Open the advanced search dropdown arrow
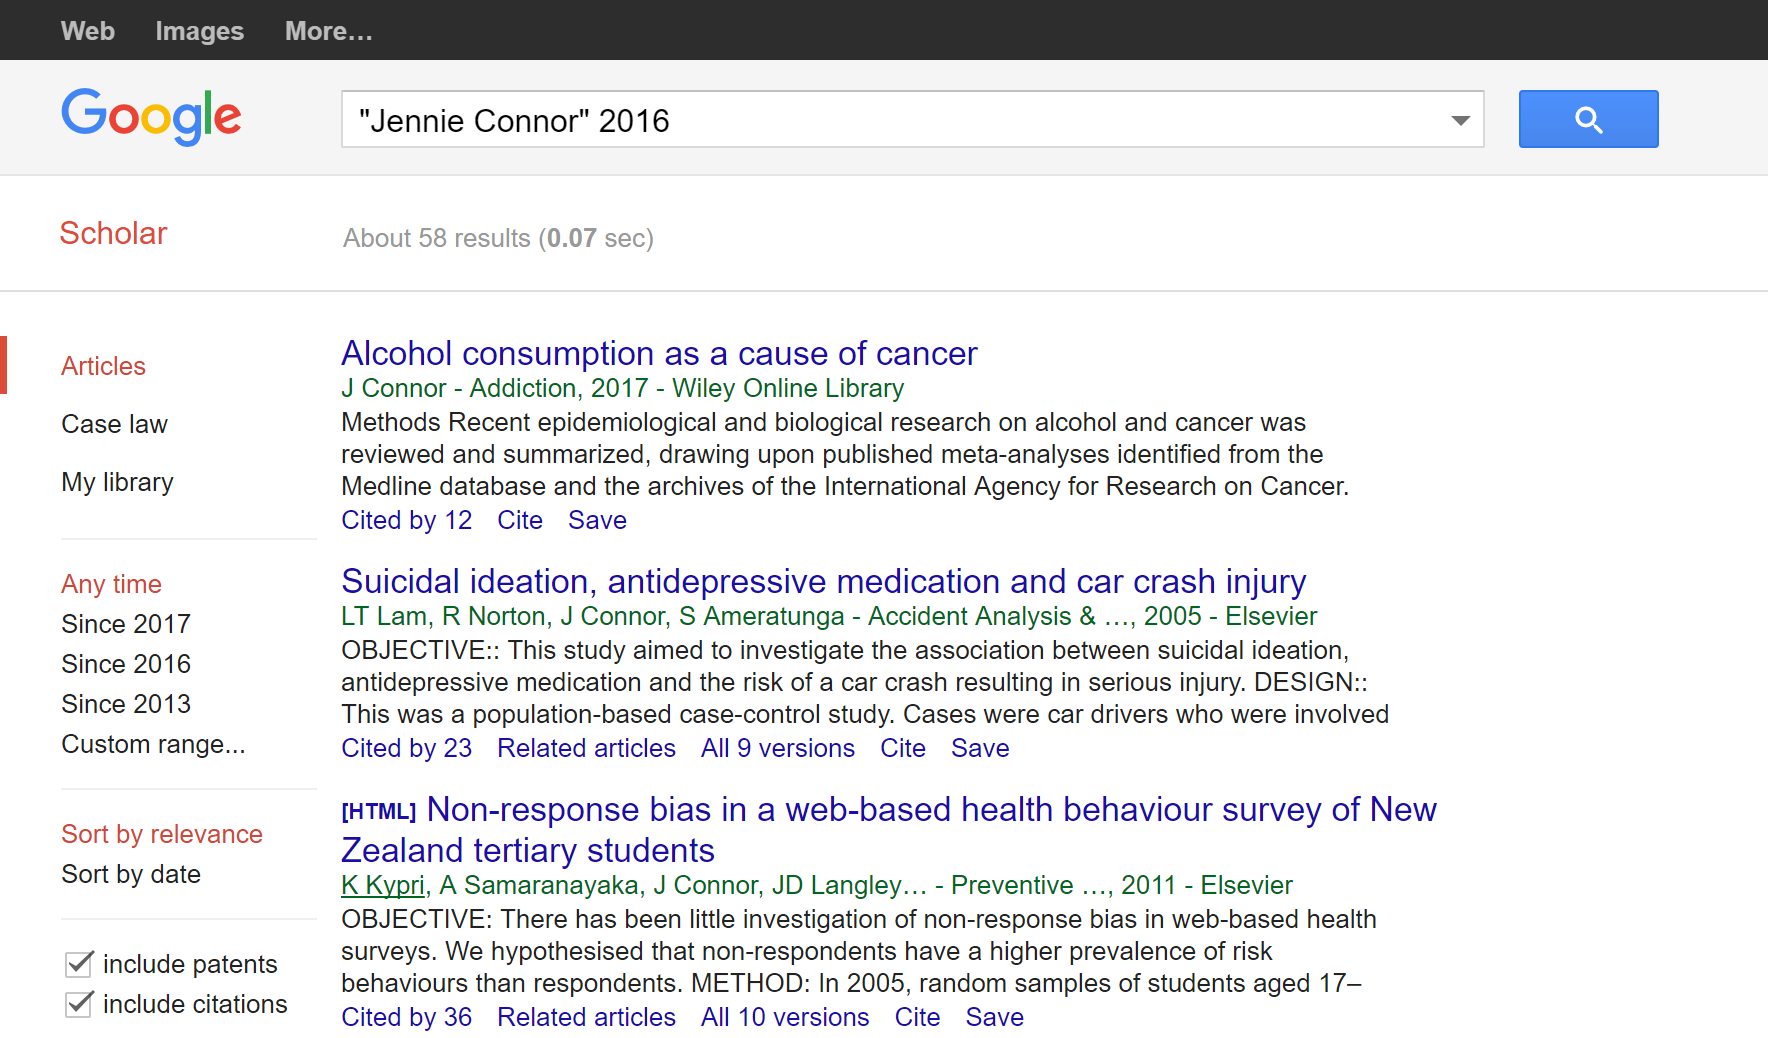Image resolution: width=1768 pixels, height=1038 pixels. click(1459, 119)
